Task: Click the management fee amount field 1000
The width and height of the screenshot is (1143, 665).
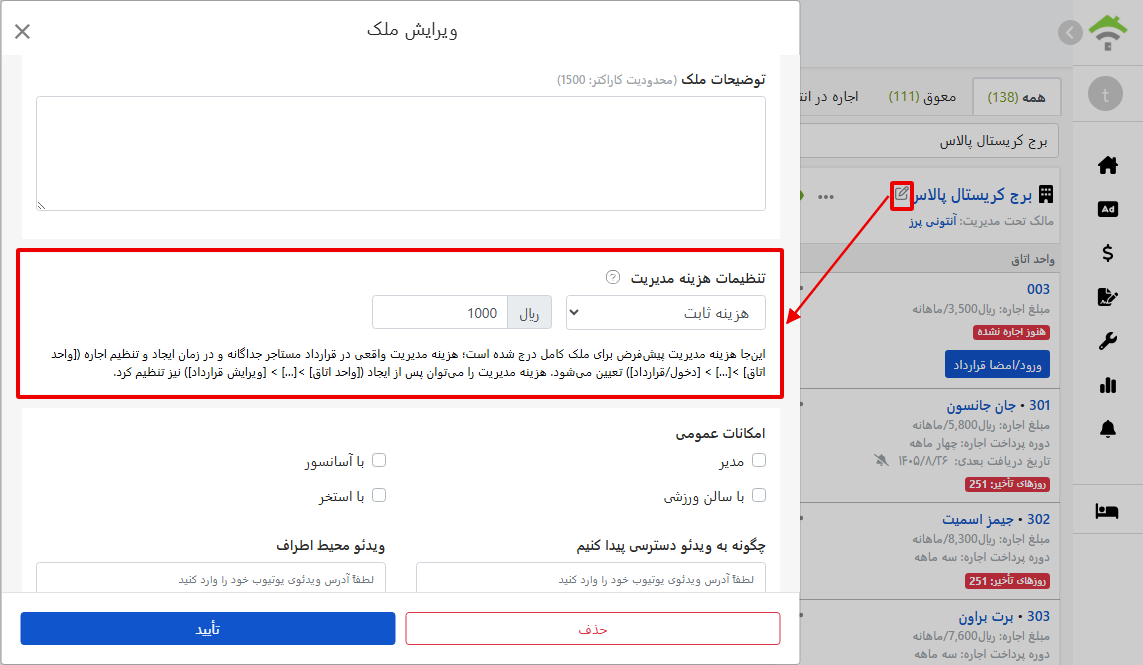Action: pyautogui.click(x=440, y=313)
